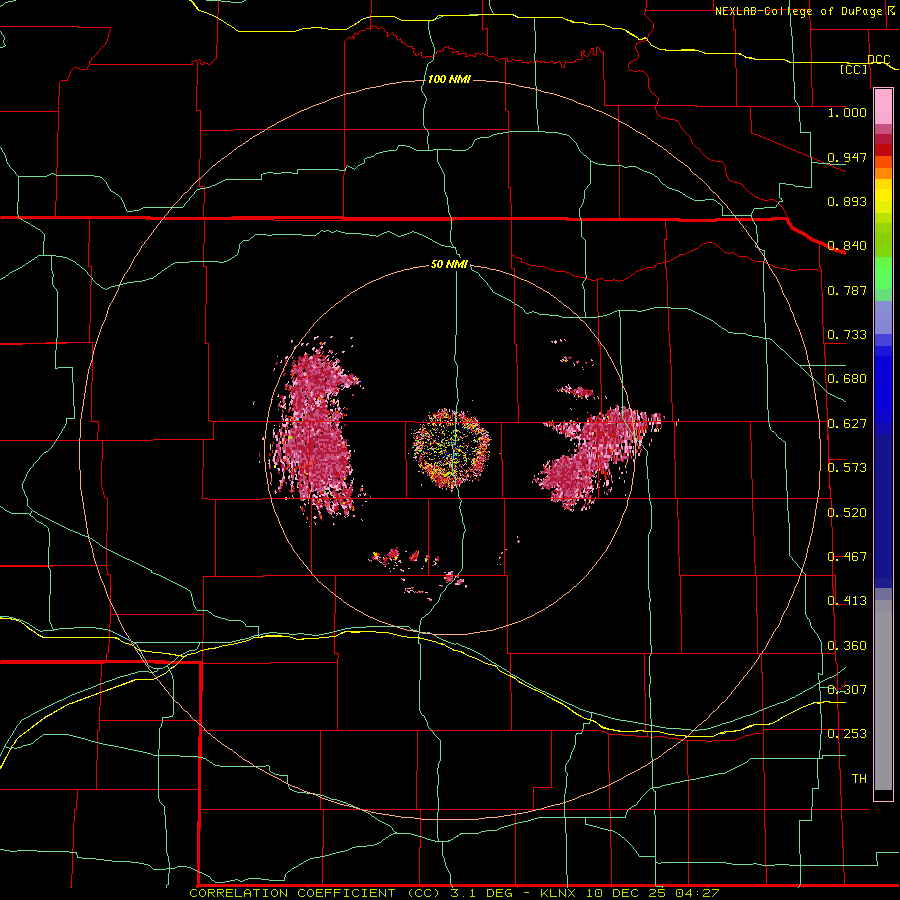The width and height of the screenshot is (900, 900).
Task: Select the 0.840 scale value
Action: coord(847,246)
